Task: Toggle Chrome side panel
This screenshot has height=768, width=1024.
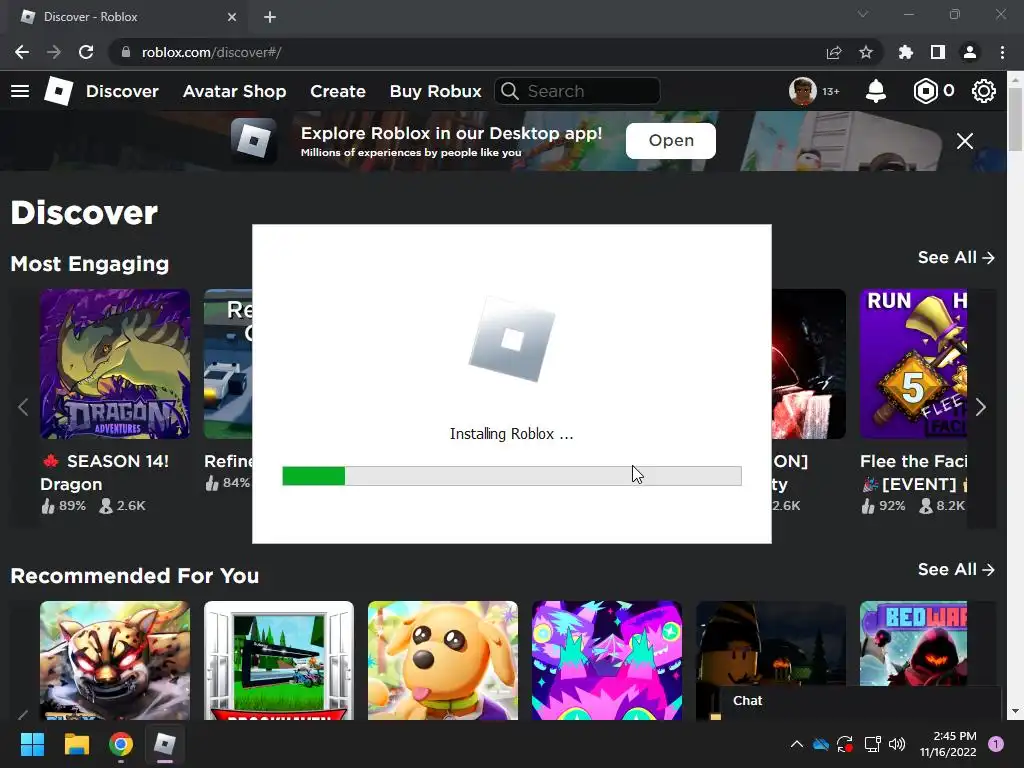Action: (x=937, y=52)
